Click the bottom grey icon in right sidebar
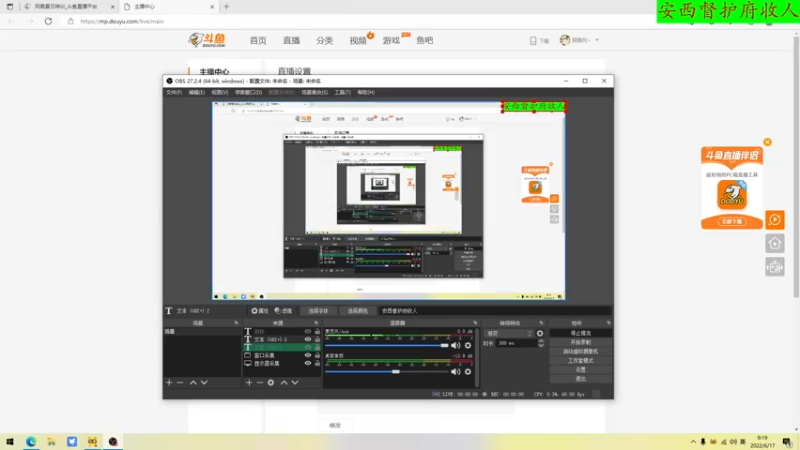 coord(774,267)
